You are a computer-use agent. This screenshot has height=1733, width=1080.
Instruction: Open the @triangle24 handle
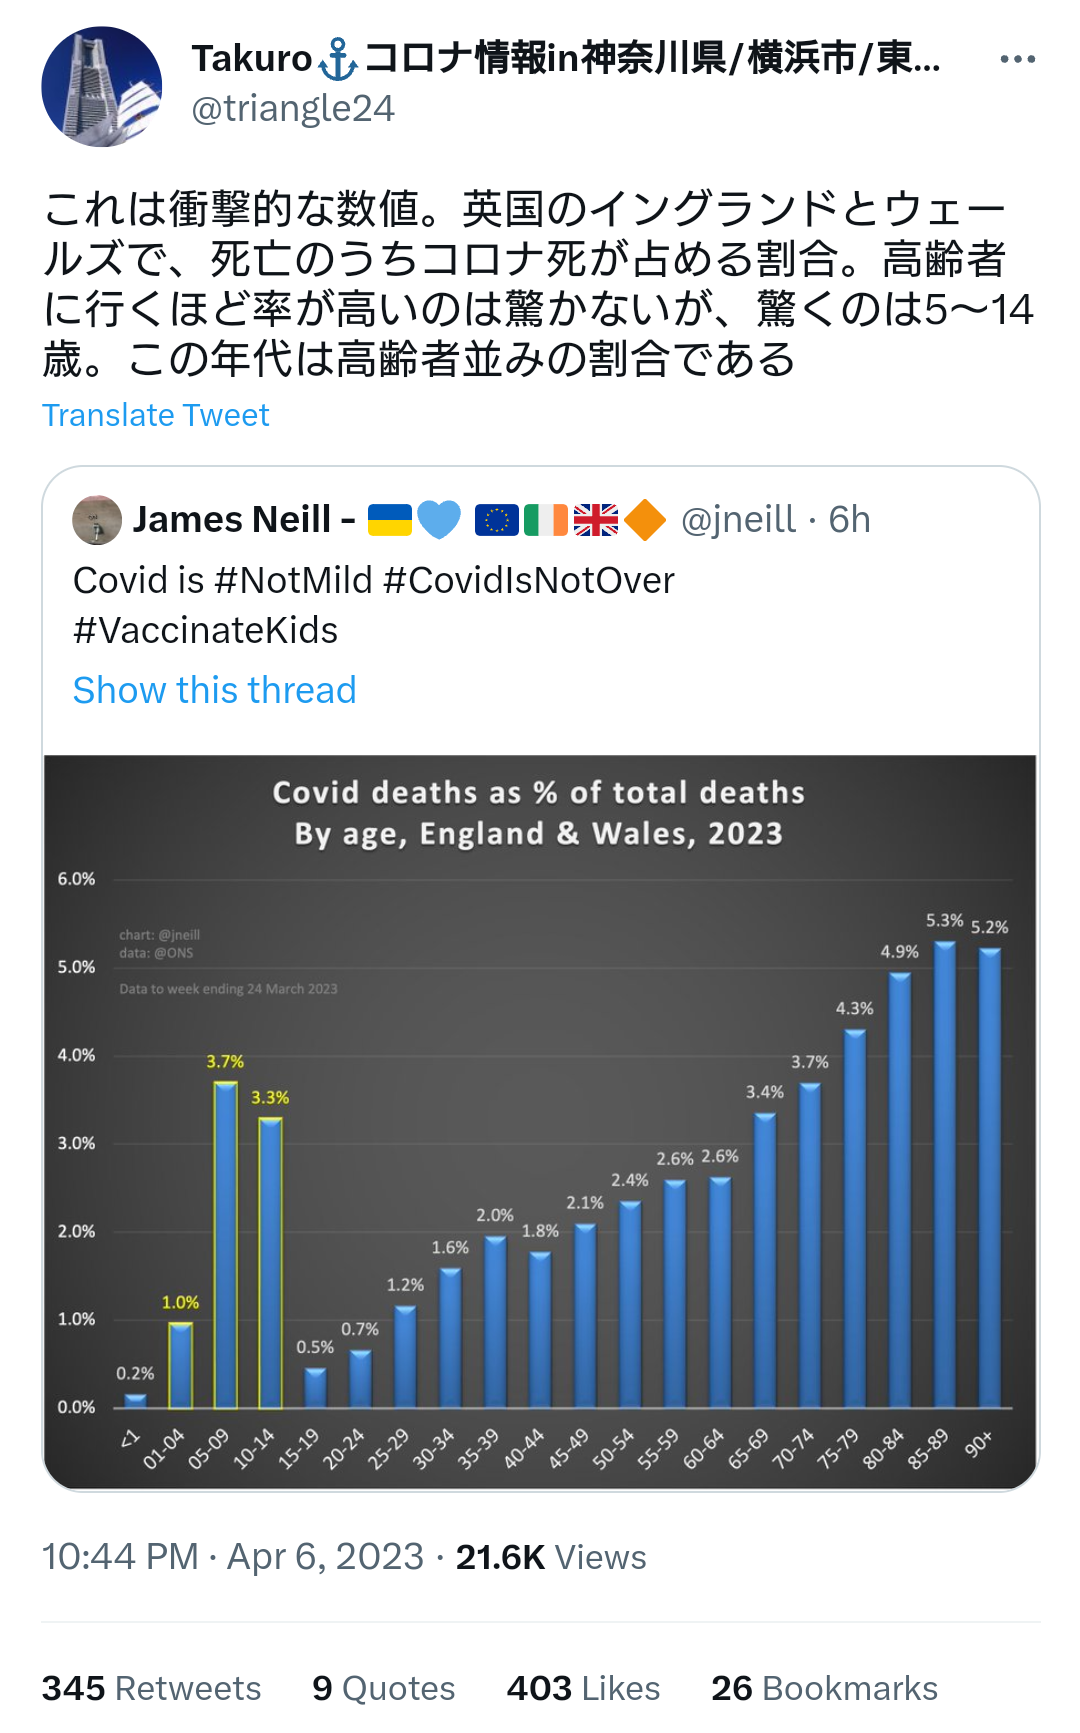click(293, 109)
